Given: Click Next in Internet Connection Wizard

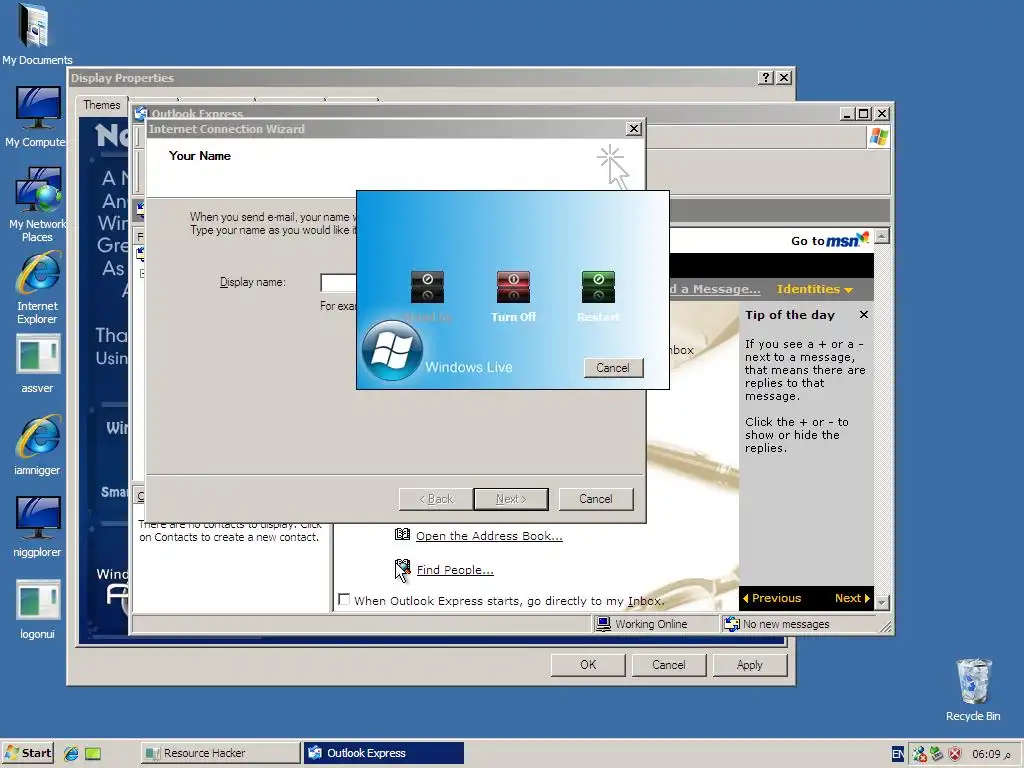Looking at the screenshot, I should click(x=511, y=499).
